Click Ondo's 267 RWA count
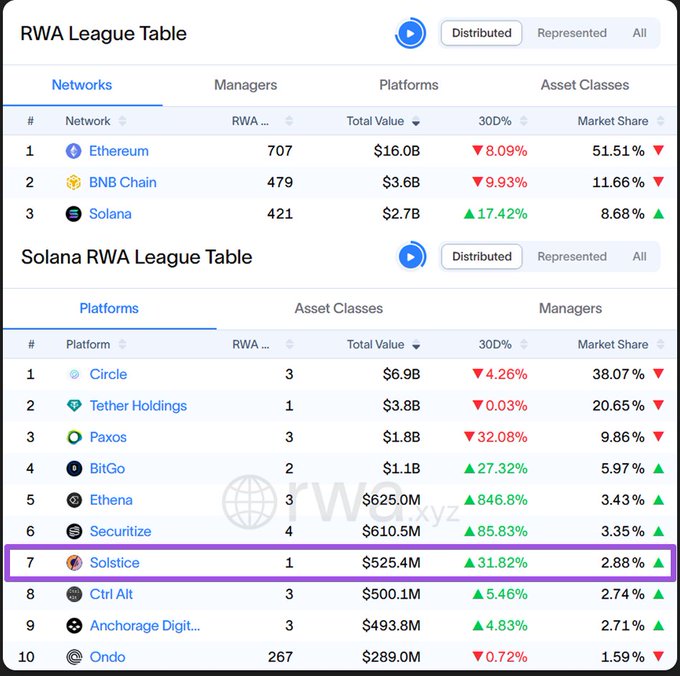Viewport: 680px width, 676px height. tap(280, 657)
